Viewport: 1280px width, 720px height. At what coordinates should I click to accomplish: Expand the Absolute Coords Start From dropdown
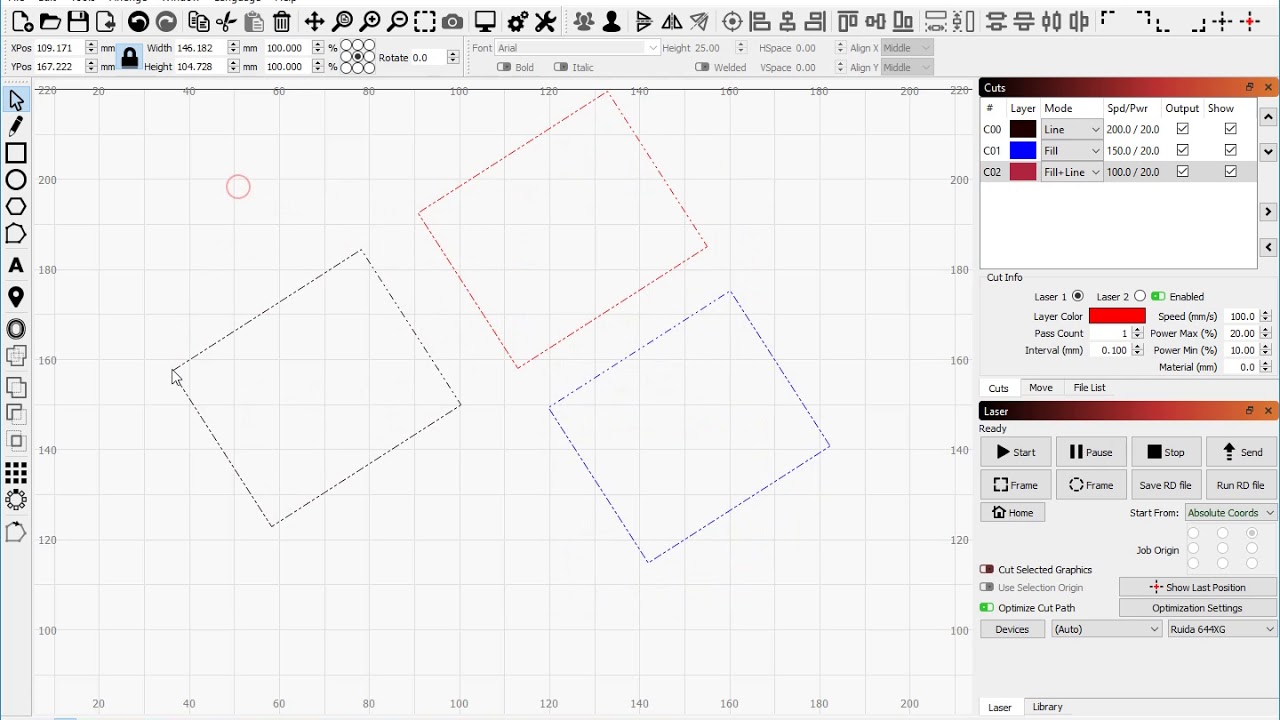pyautogui.click(x=1230, y=512)
